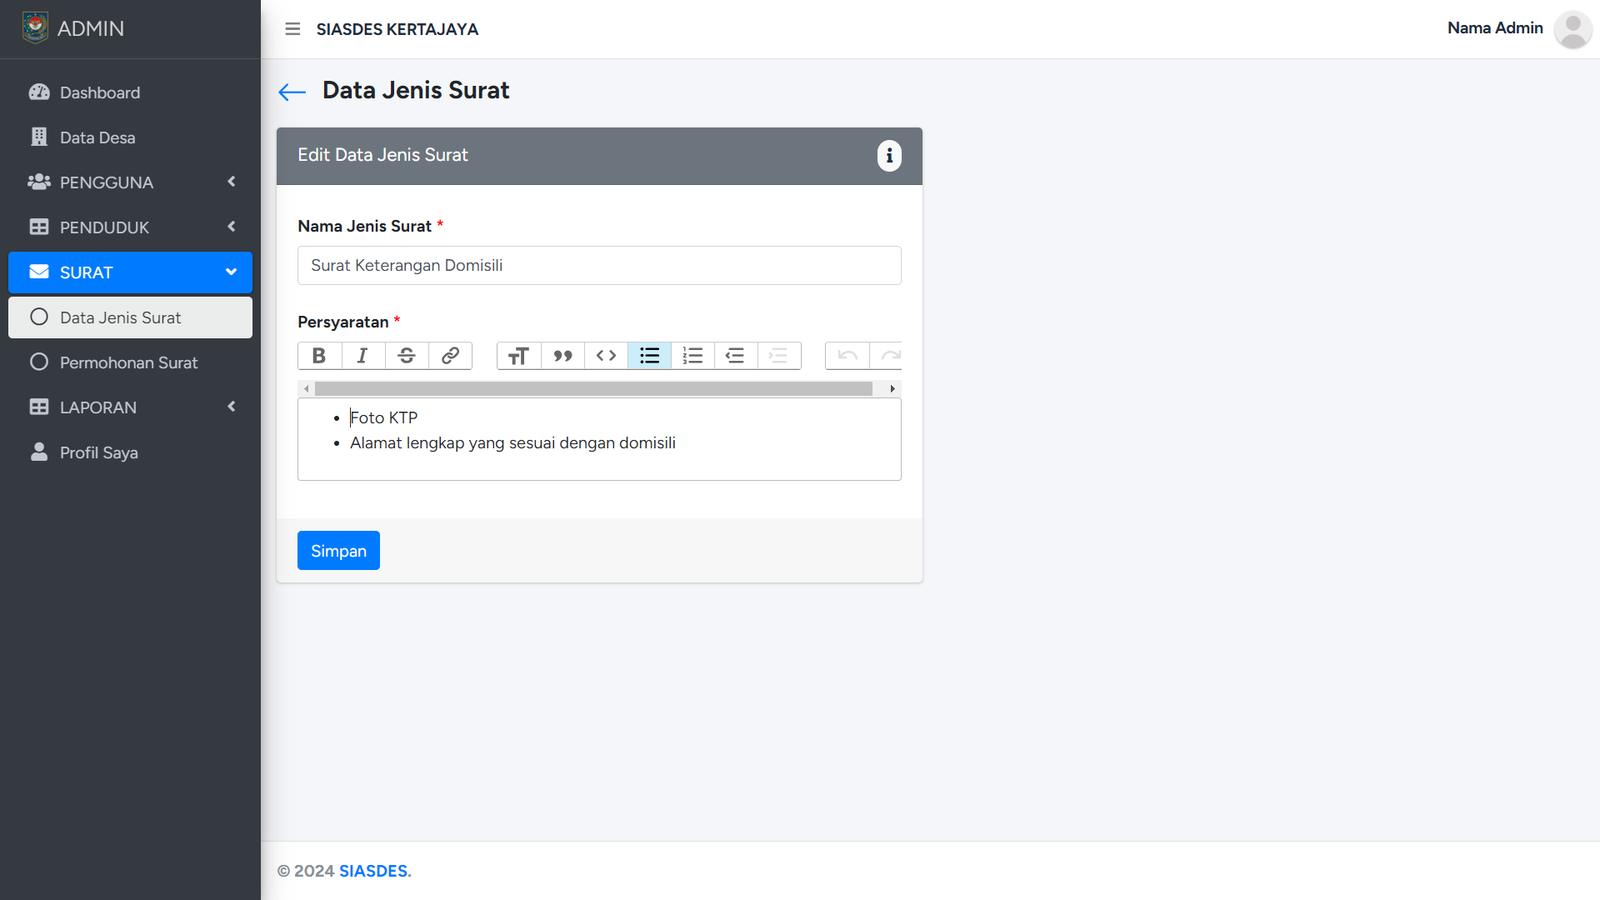
Task: Insert a block quote
Action: coord(562,356)
